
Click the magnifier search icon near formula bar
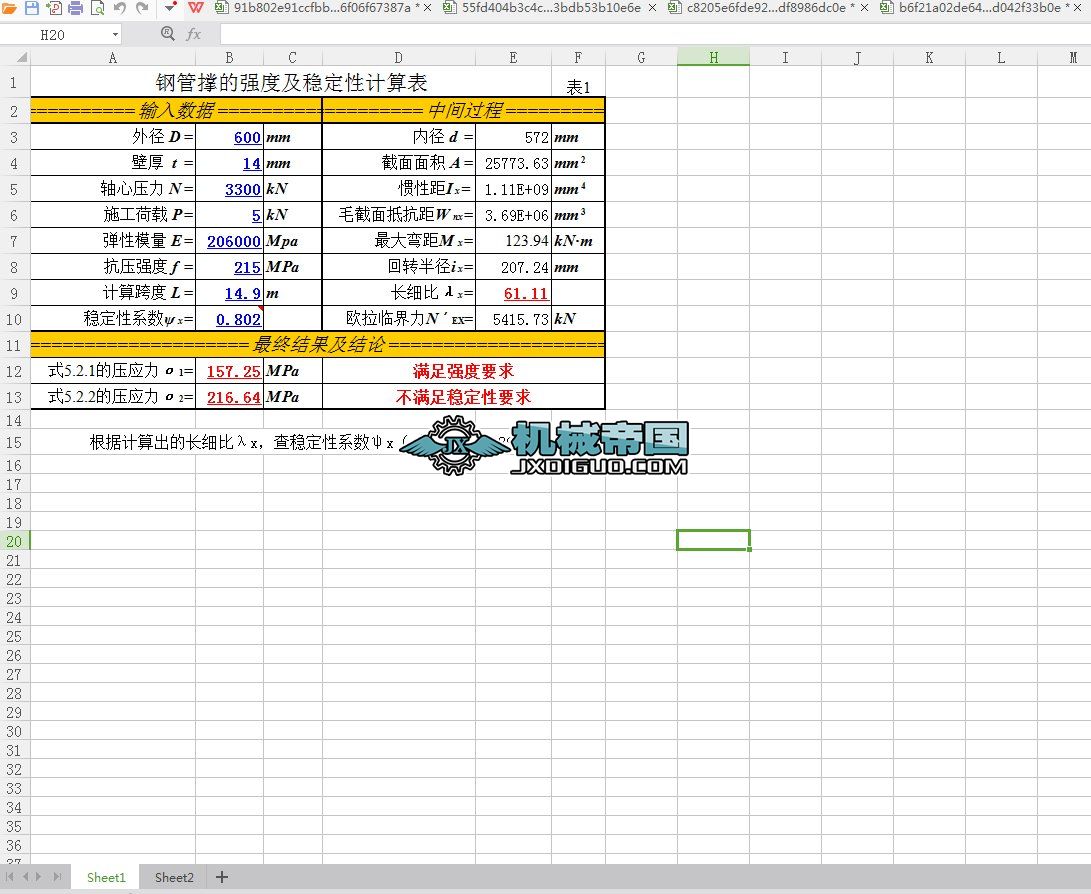pyautogui.click(x=166, y=33)
